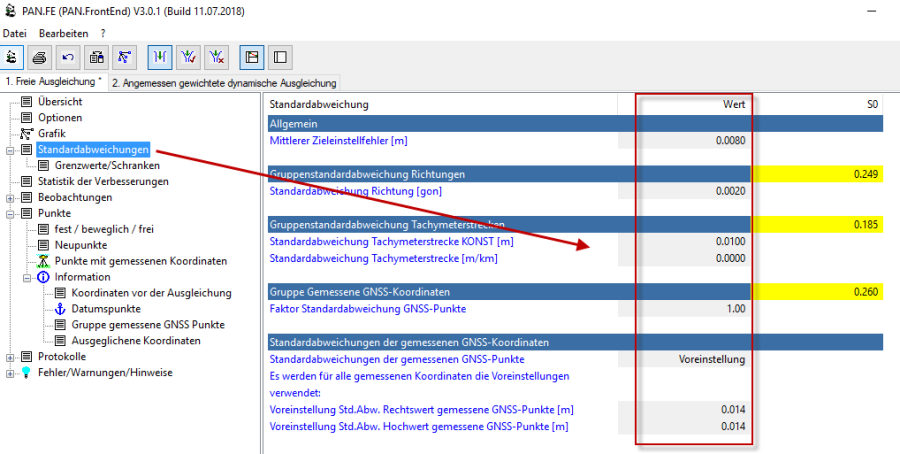Toggle the split panel layout button
The image size is (900, 454).
click(x=252, y=57)
